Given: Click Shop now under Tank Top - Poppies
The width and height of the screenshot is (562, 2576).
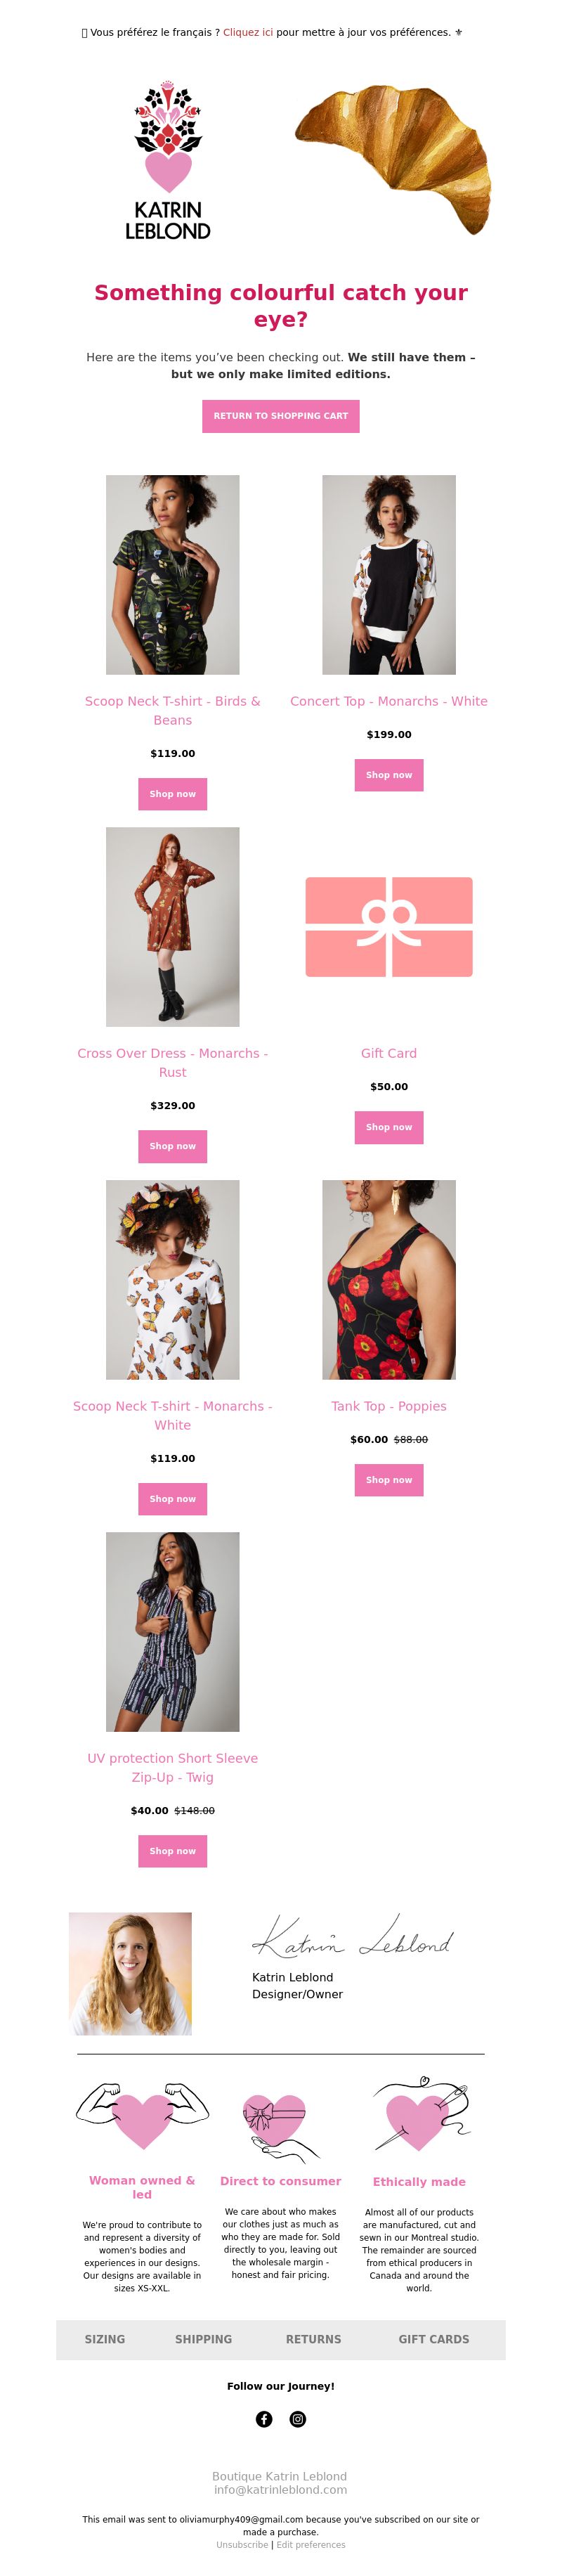Looking at the screenshot, I should pos(389,1480).
